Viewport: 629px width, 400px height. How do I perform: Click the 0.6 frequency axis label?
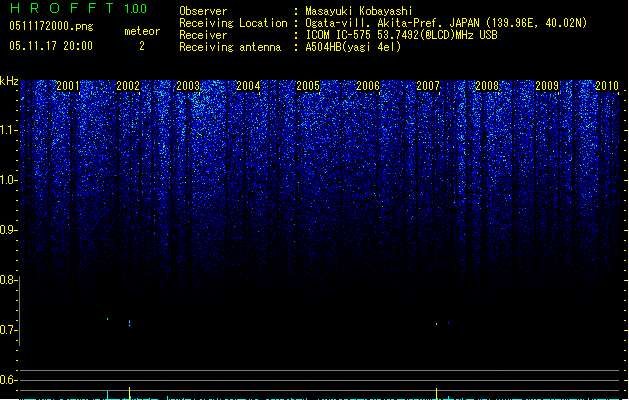(8, 380)
